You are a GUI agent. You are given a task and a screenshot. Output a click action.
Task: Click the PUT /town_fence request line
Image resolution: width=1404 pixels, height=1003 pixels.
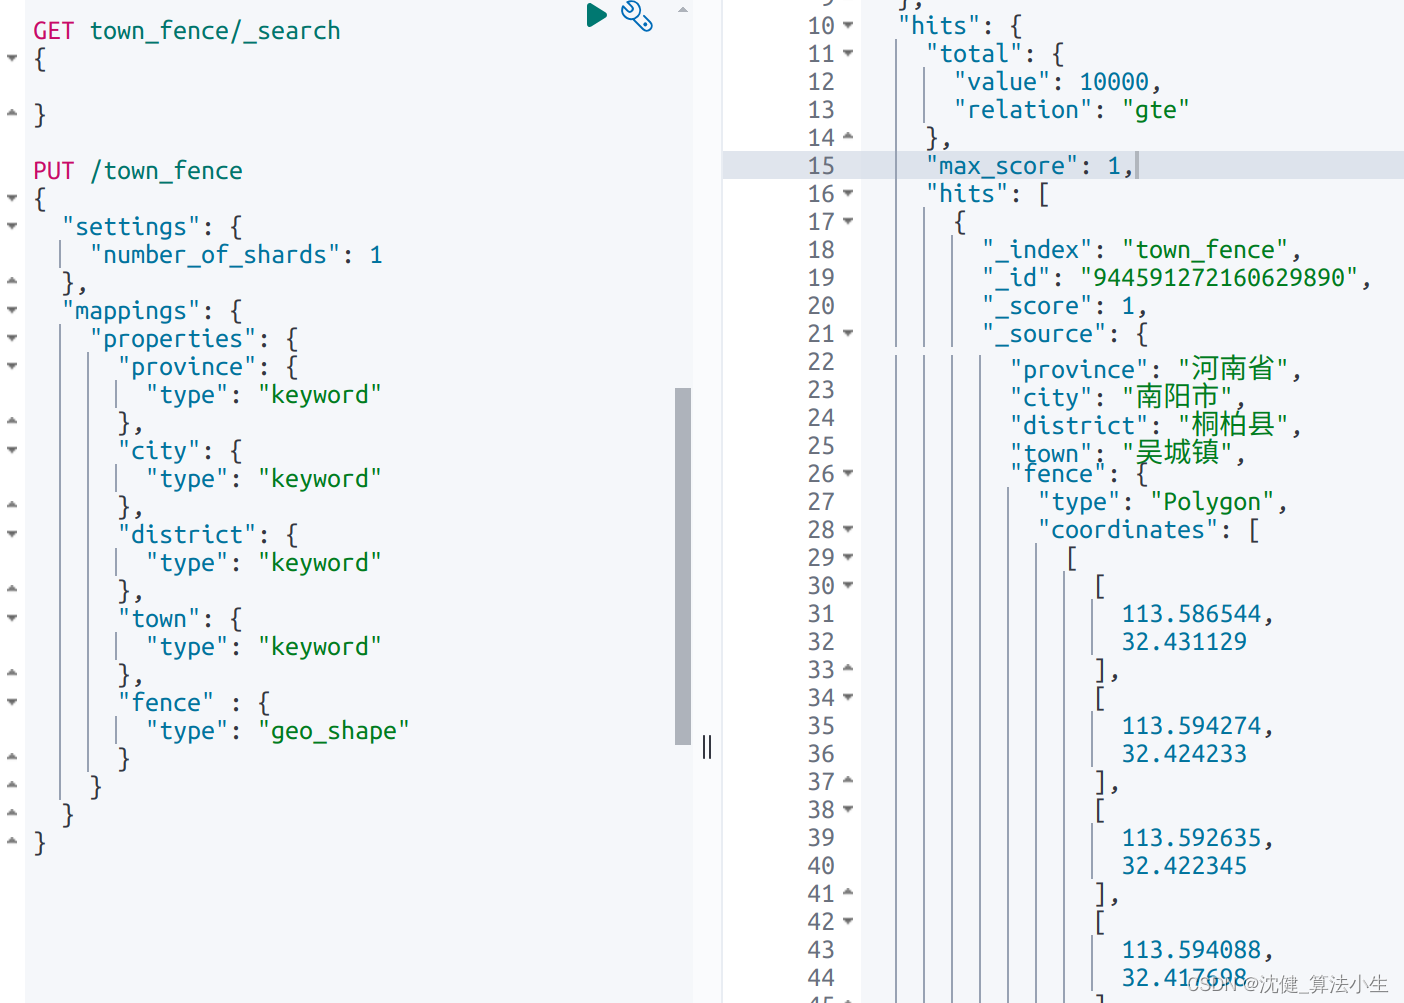coord(138,171)
